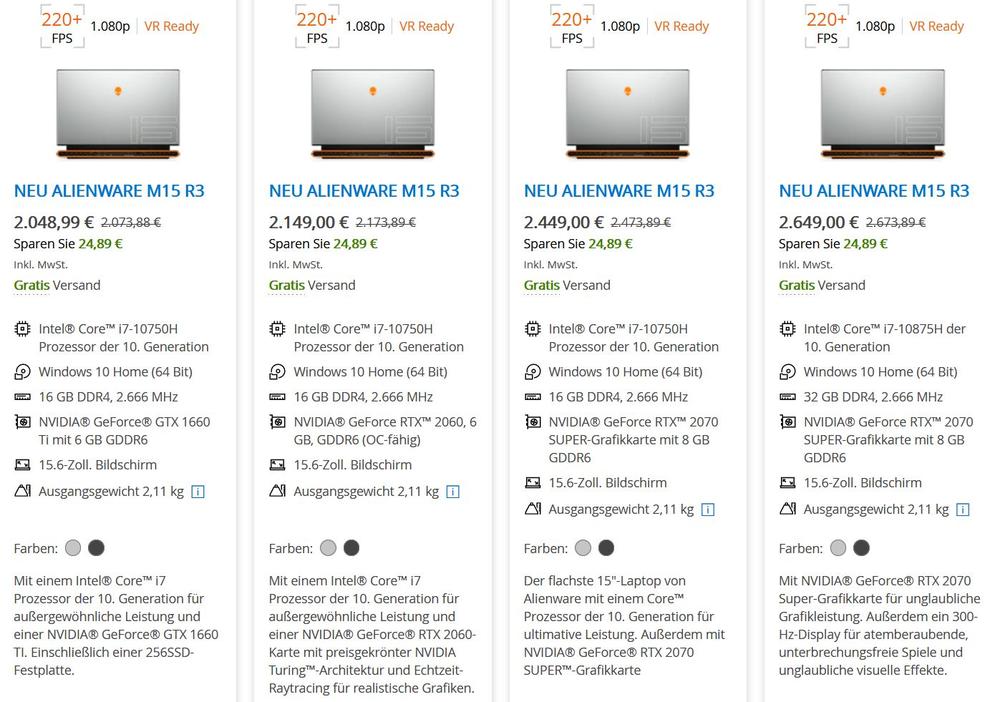
Task: Click Gratis Versand on 2.149,00 € laptop
Action: point(312,285)
